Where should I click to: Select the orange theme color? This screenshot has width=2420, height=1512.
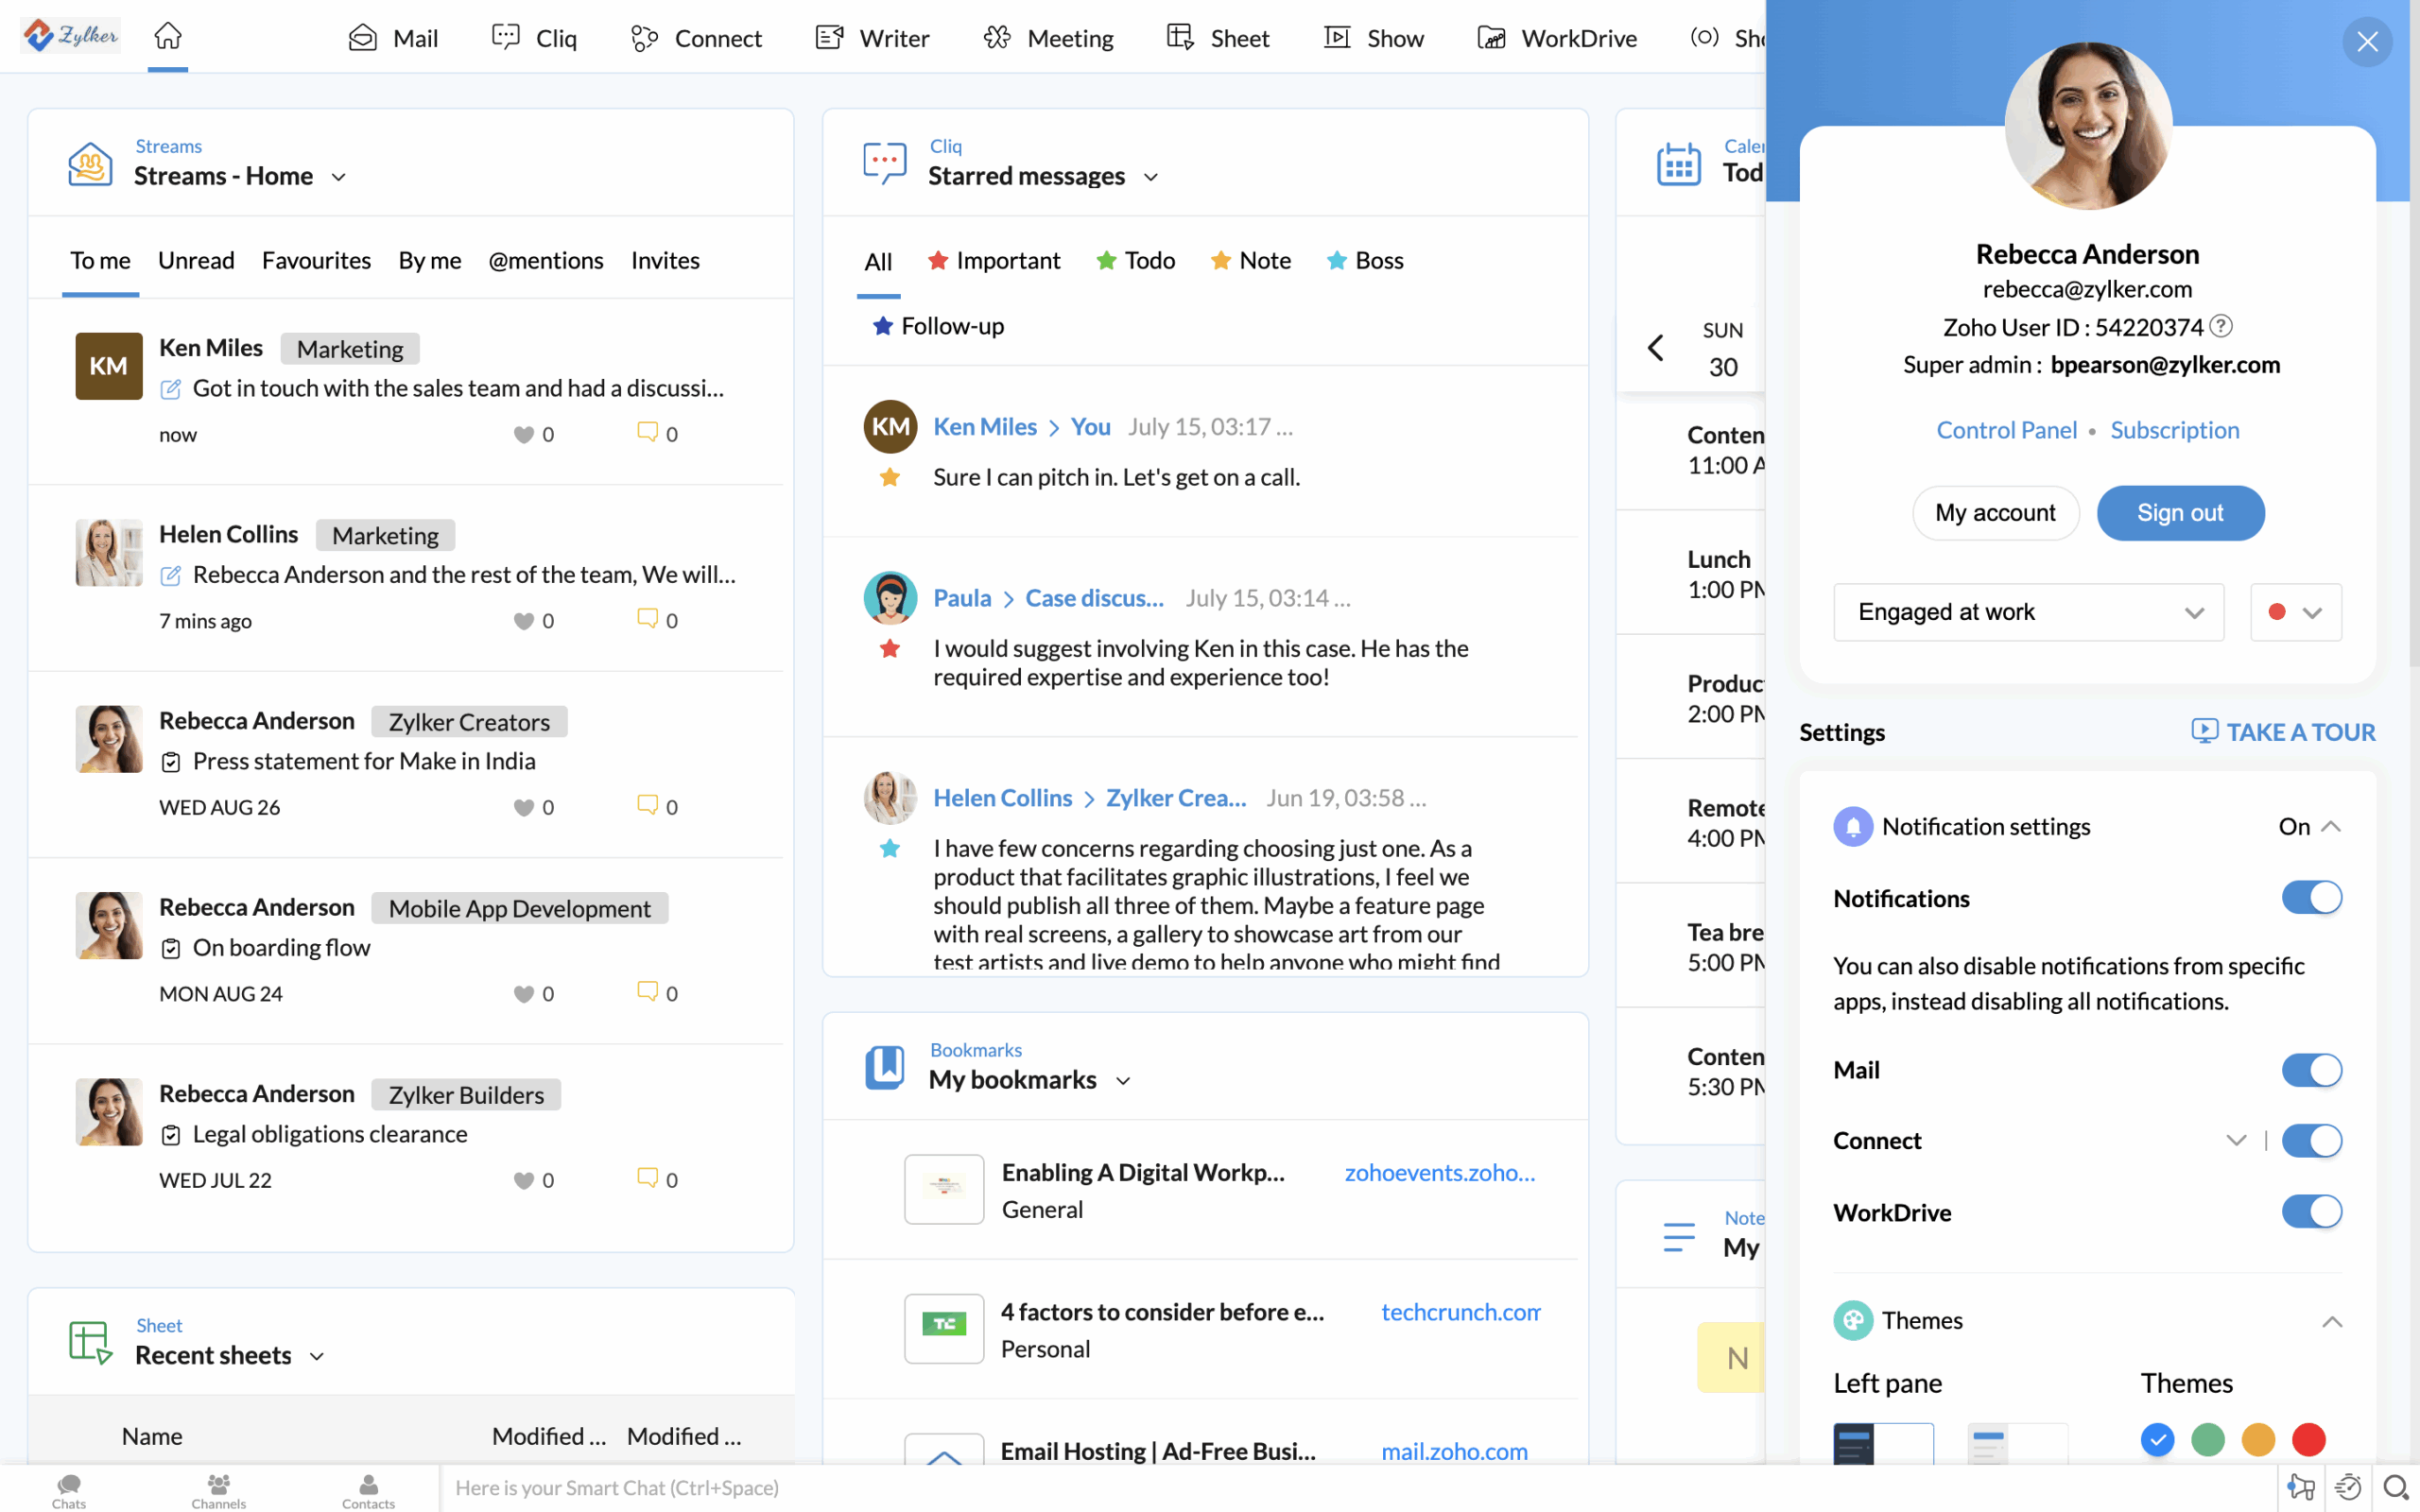[x=2258, y=1440]
